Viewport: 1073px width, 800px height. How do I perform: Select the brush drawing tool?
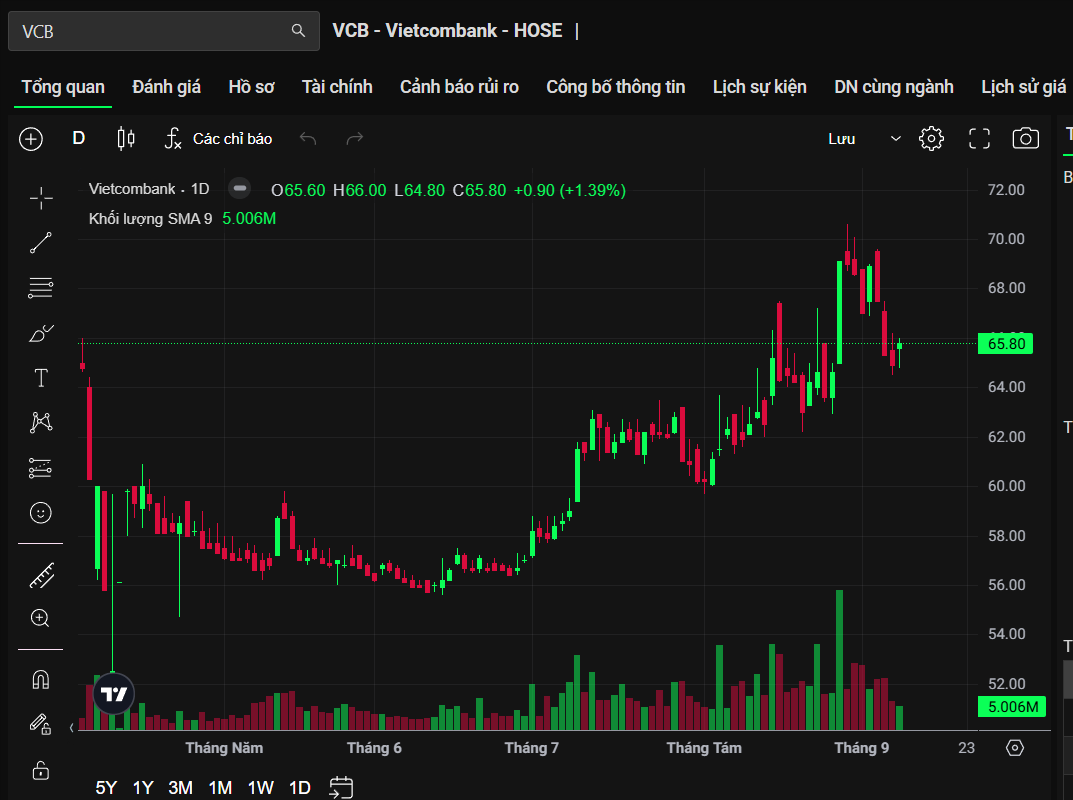[x=41, y=333]
